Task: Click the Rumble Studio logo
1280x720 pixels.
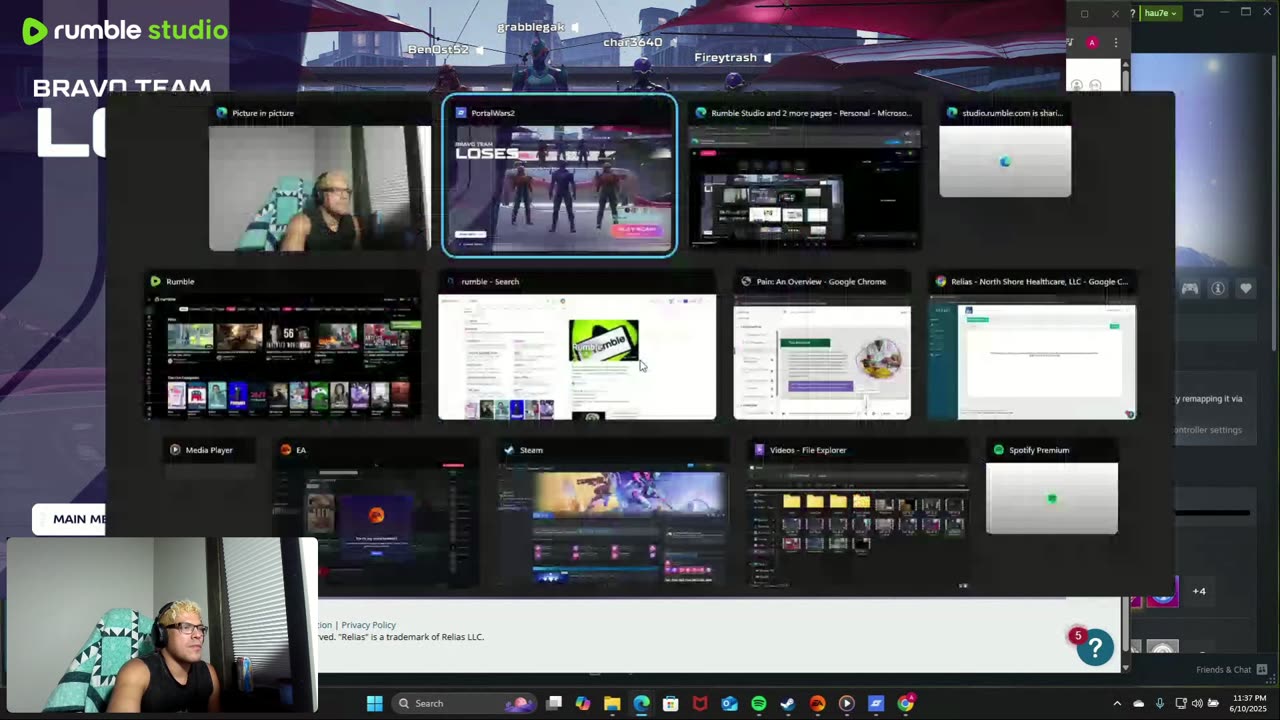Action: click(x=125, y=31)
